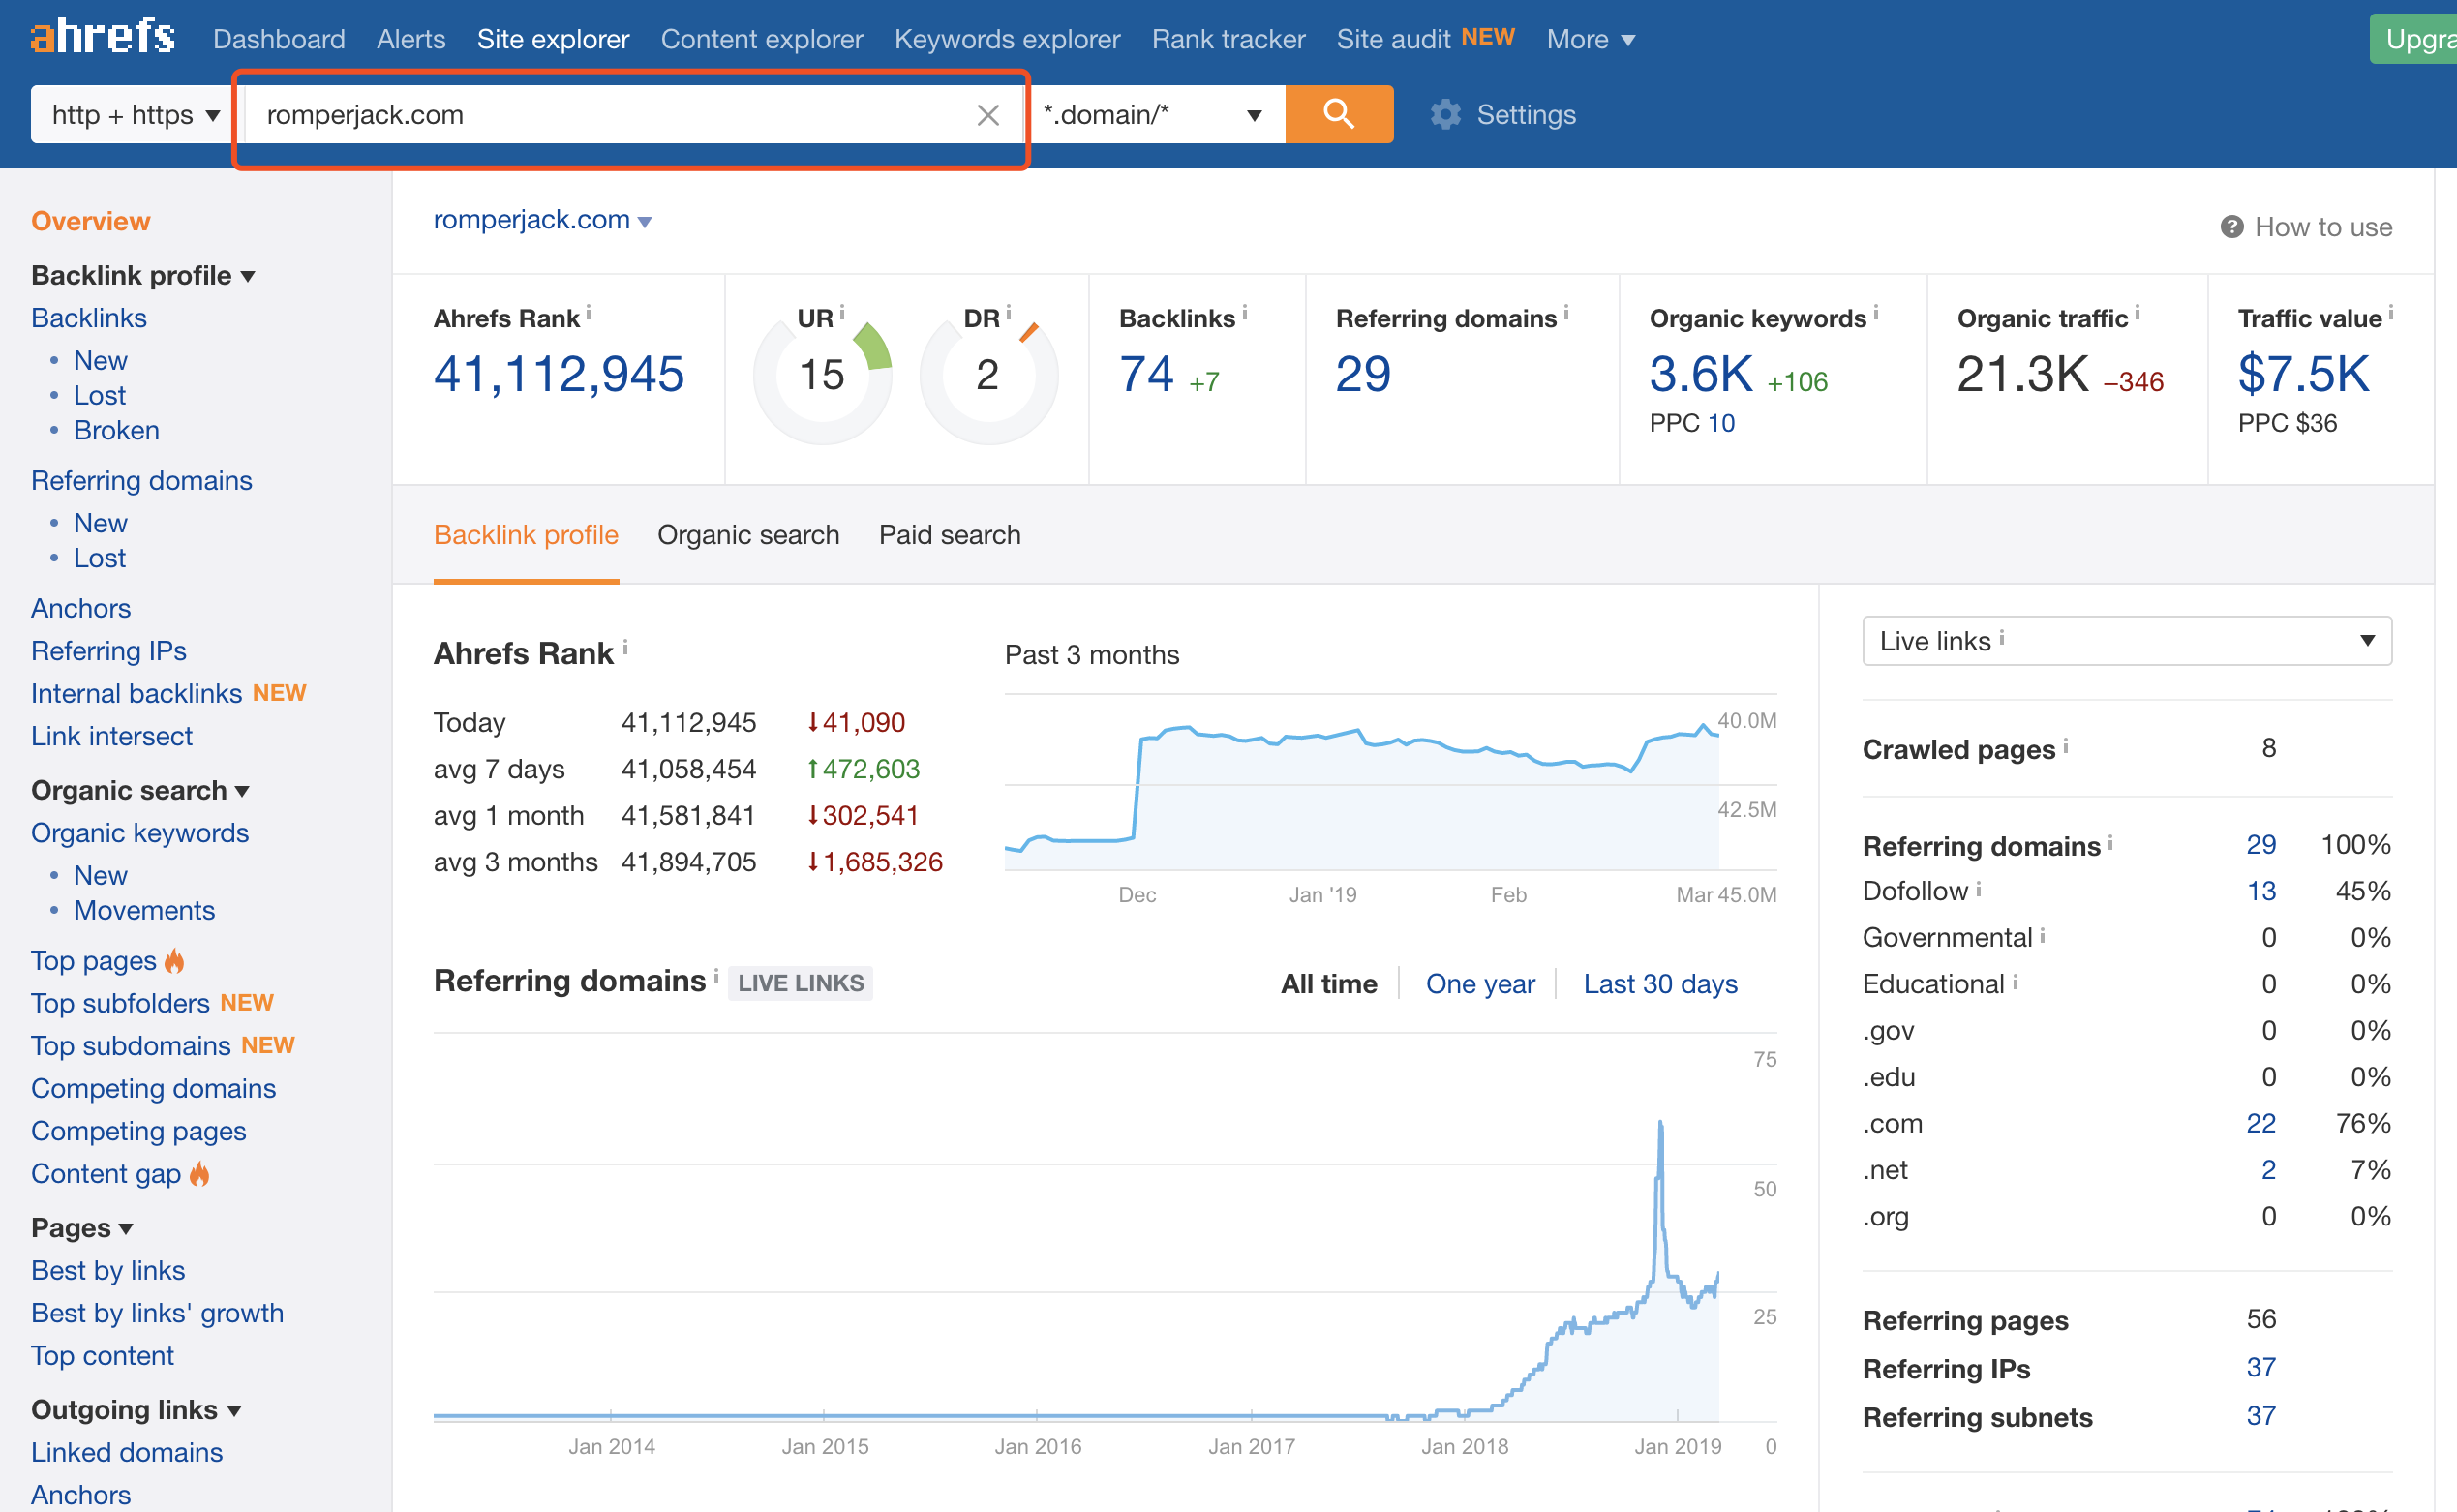The image size is (2457, 1512).
Task: Click the Ahrefs Rank value 41,112,945
Action: click(x=559, y=373)
